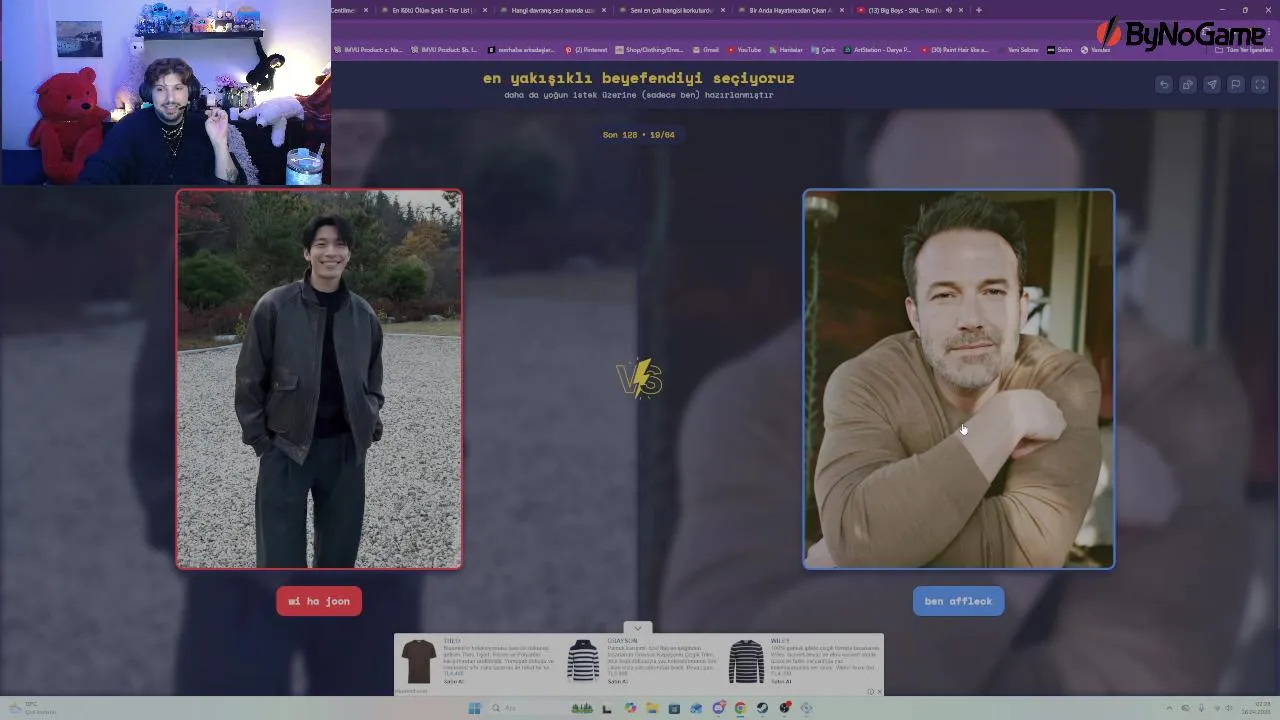Close the ad banner with its X
The width and height of the screenshot is (1280, 720).
tap(879, 691)
